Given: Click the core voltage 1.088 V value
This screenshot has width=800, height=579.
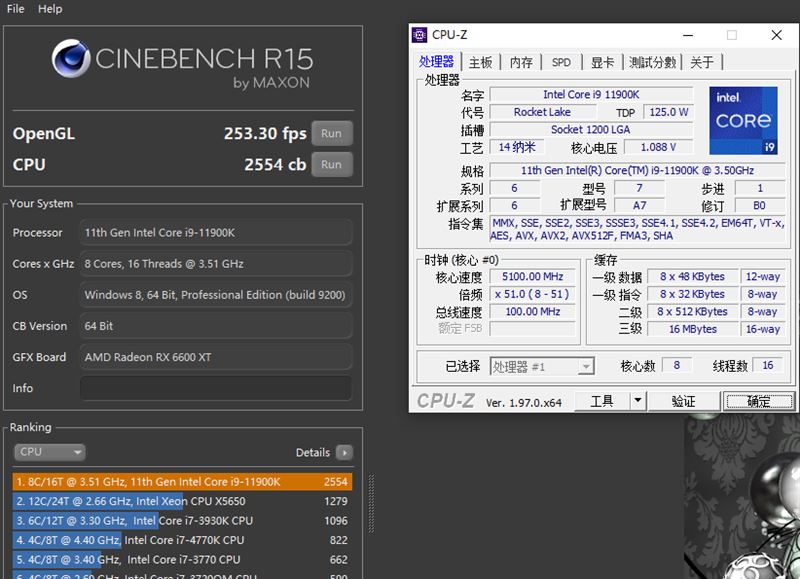Looking at the screenshot, I should (x=659, y=147).
